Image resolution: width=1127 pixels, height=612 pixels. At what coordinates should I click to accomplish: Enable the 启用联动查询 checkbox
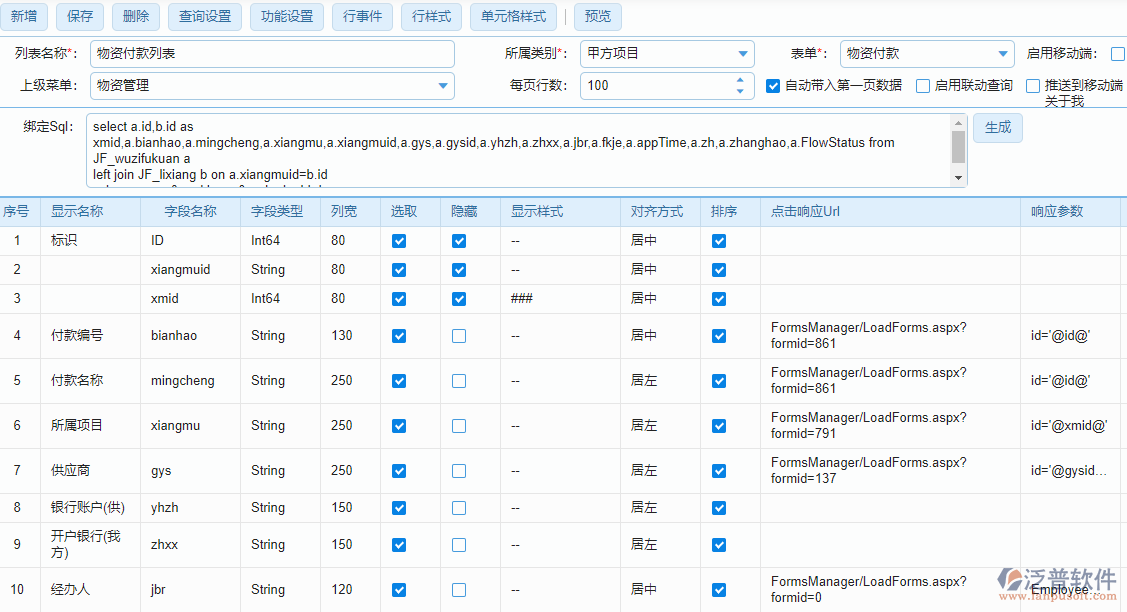(x=923, y=85)
